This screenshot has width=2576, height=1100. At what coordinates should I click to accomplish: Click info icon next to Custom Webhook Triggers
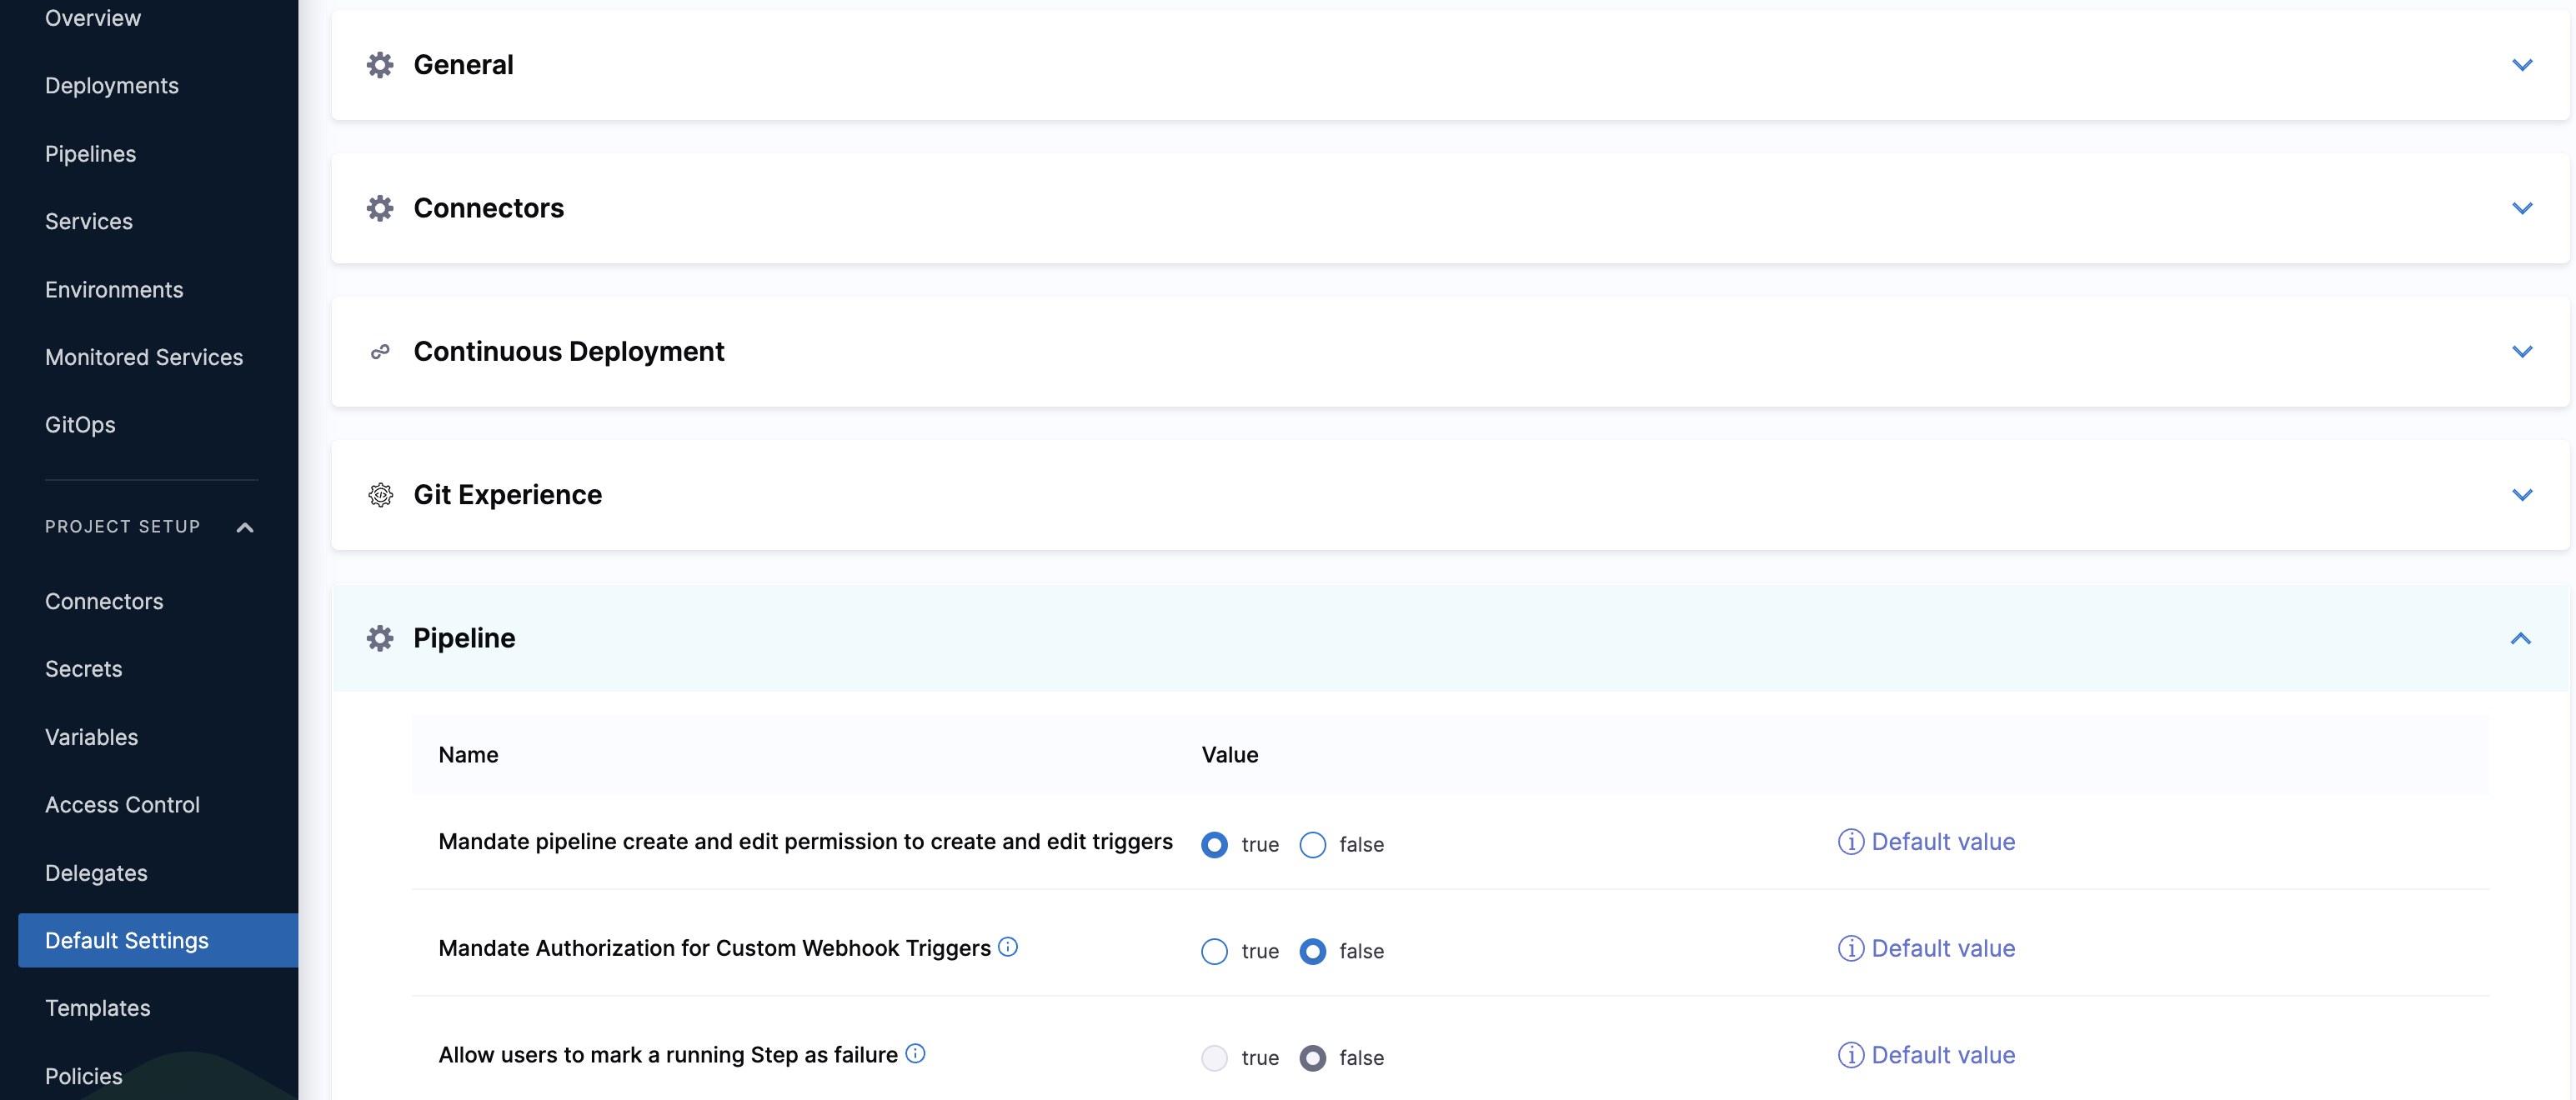click(x=1008, y=946)
